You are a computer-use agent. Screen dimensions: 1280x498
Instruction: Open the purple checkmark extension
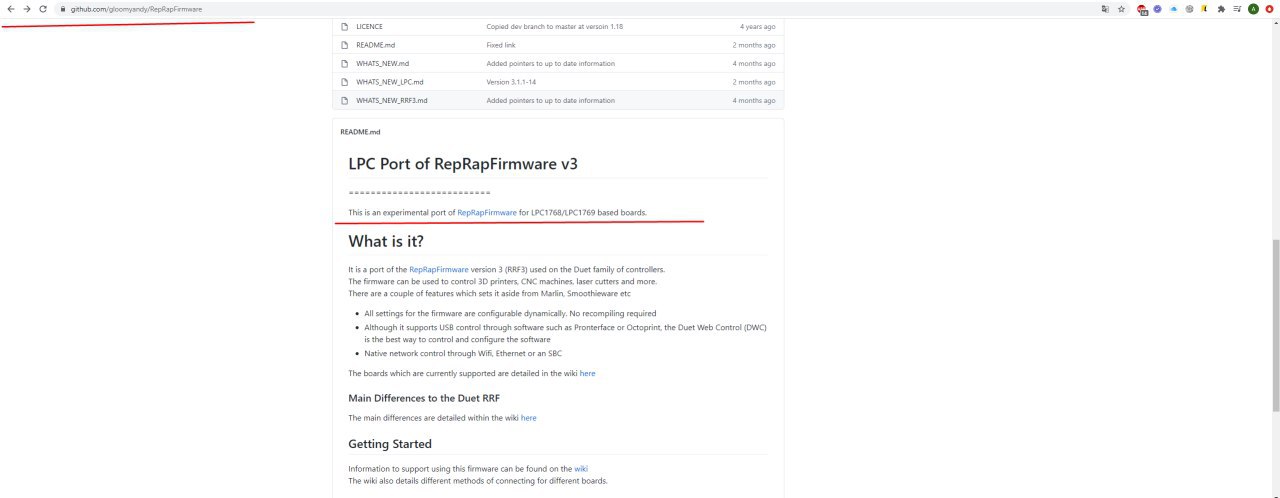click(1158, 8)
